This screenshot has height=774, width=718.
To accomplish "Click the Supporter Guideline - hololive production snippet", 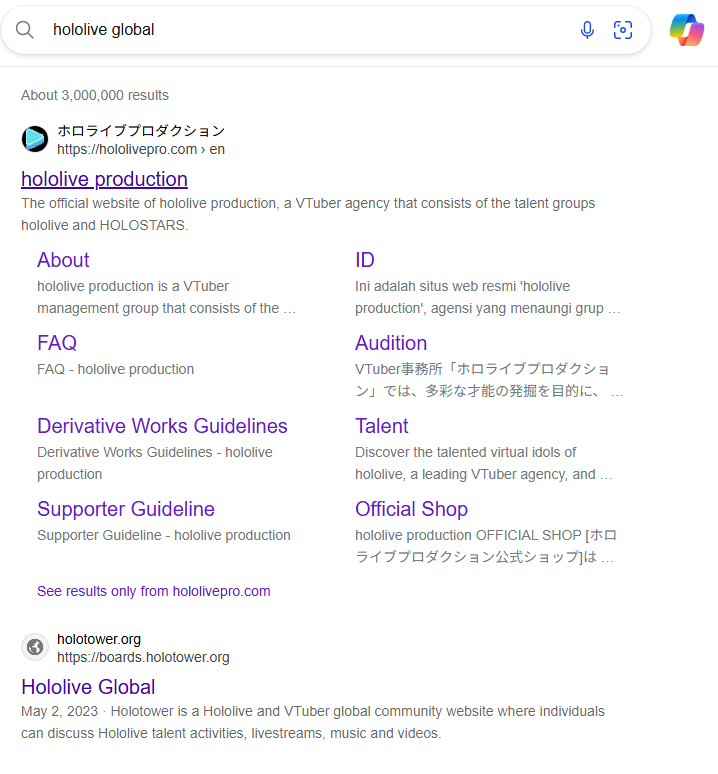I will [x=164, y=535].
